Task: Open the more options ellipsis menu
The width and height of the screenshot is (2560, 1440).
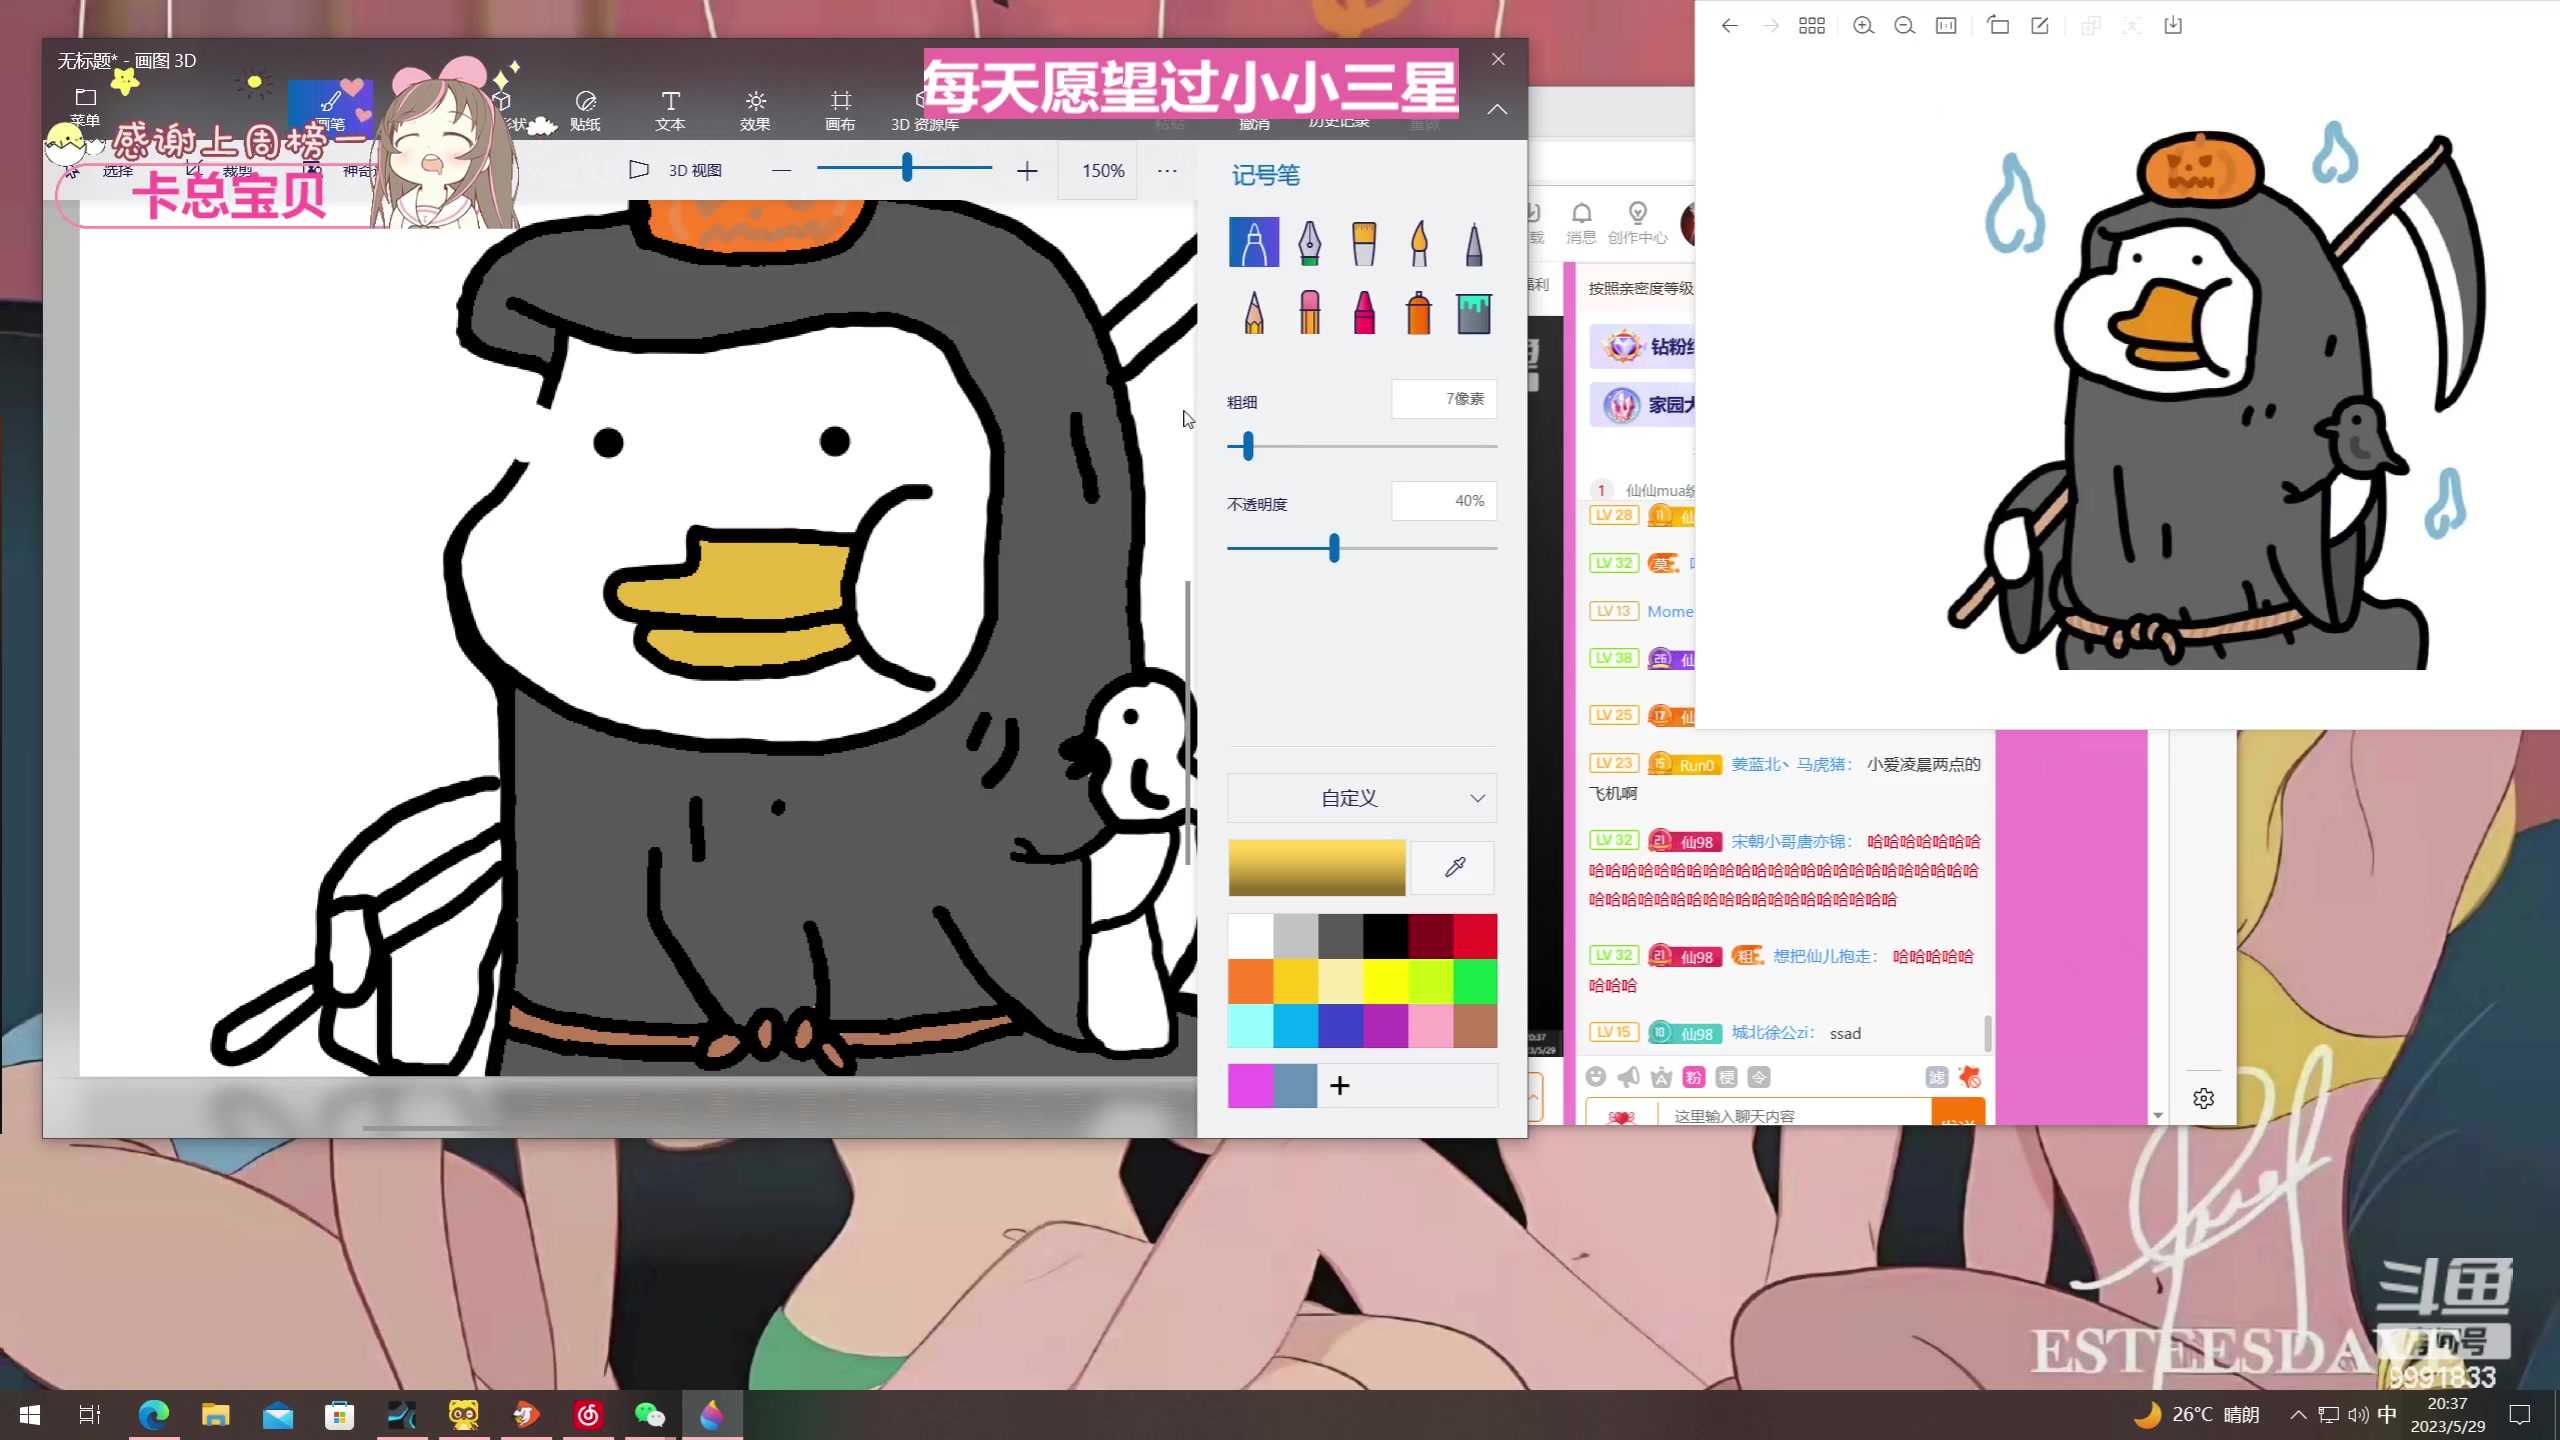Action: pyautogui.click(x=1167, y=171)
